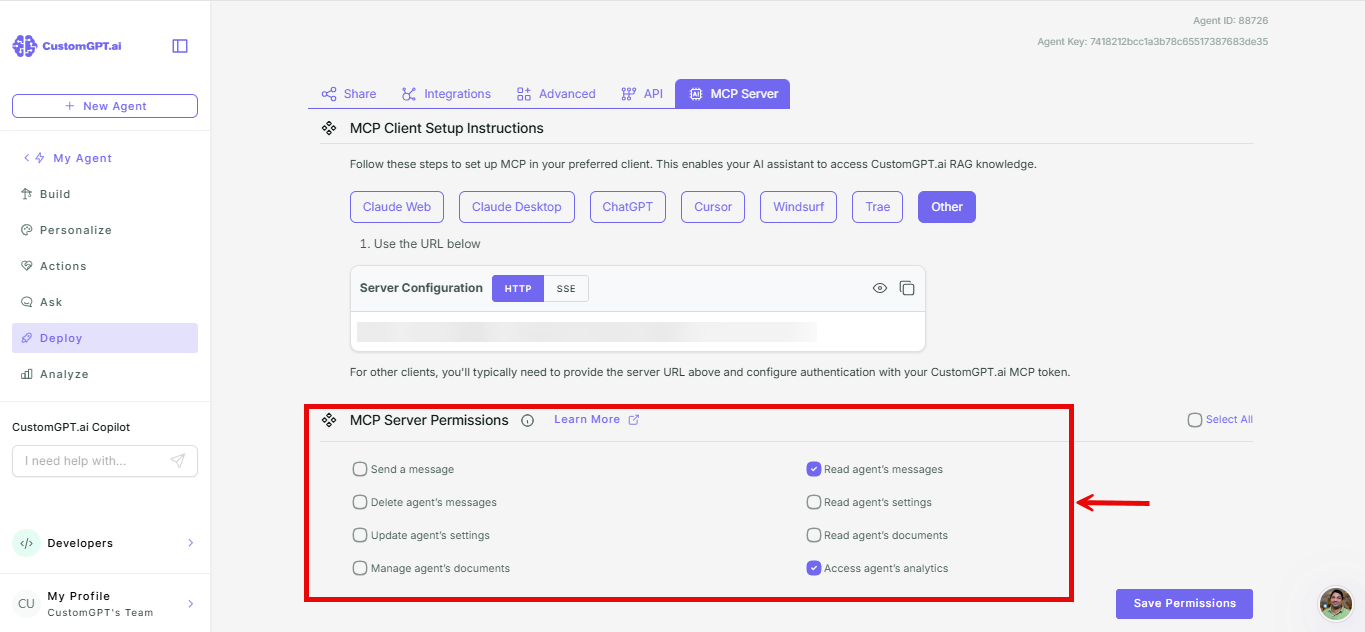Switch to the API tab
This screenshot has width=1365, height=632.
click(642, 94)
